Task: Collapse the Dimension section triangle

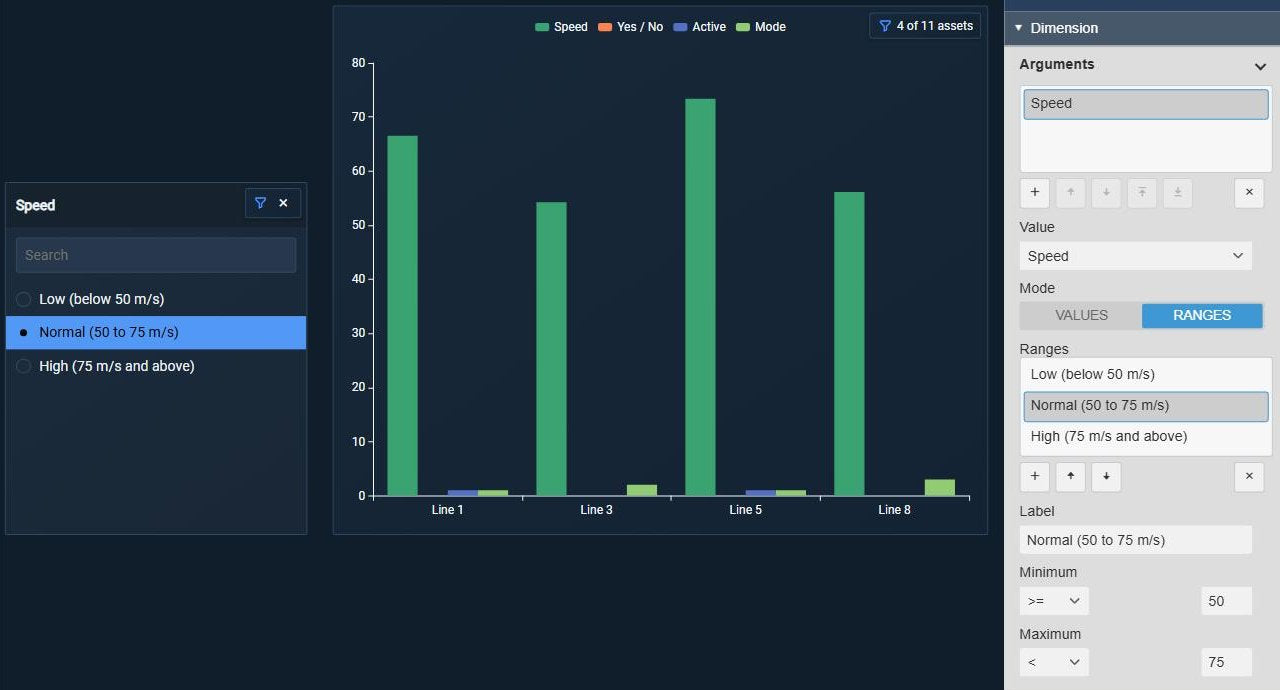Action: click(1018, 28)
